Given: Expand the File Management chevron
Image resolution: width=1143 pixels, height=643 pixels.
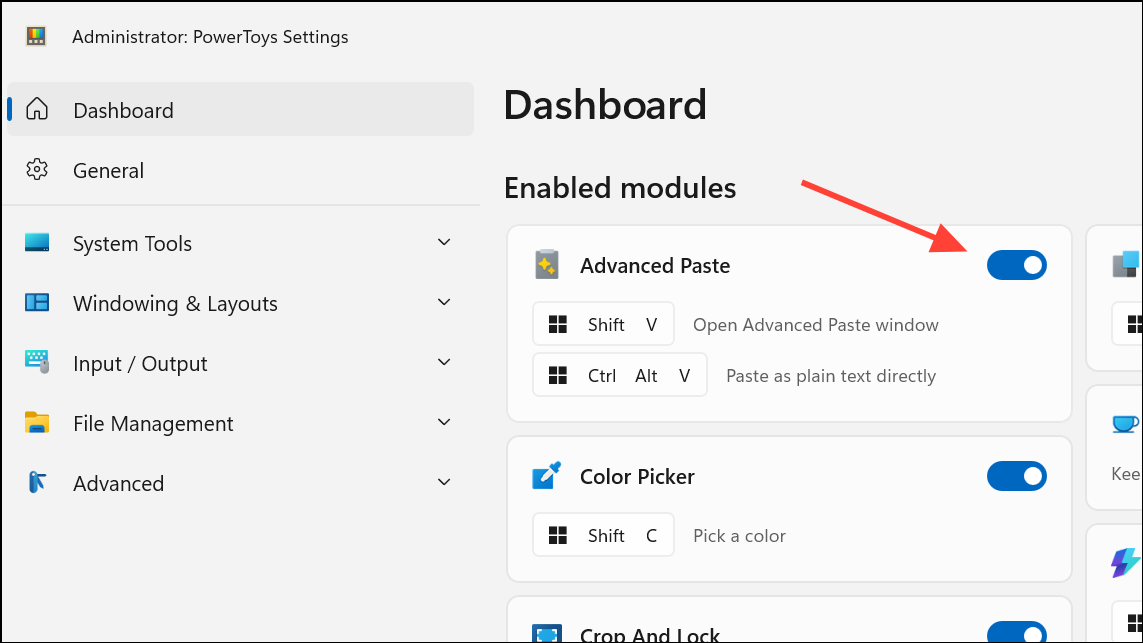Looking at the screenshot, I should click(x=444, y=422).
